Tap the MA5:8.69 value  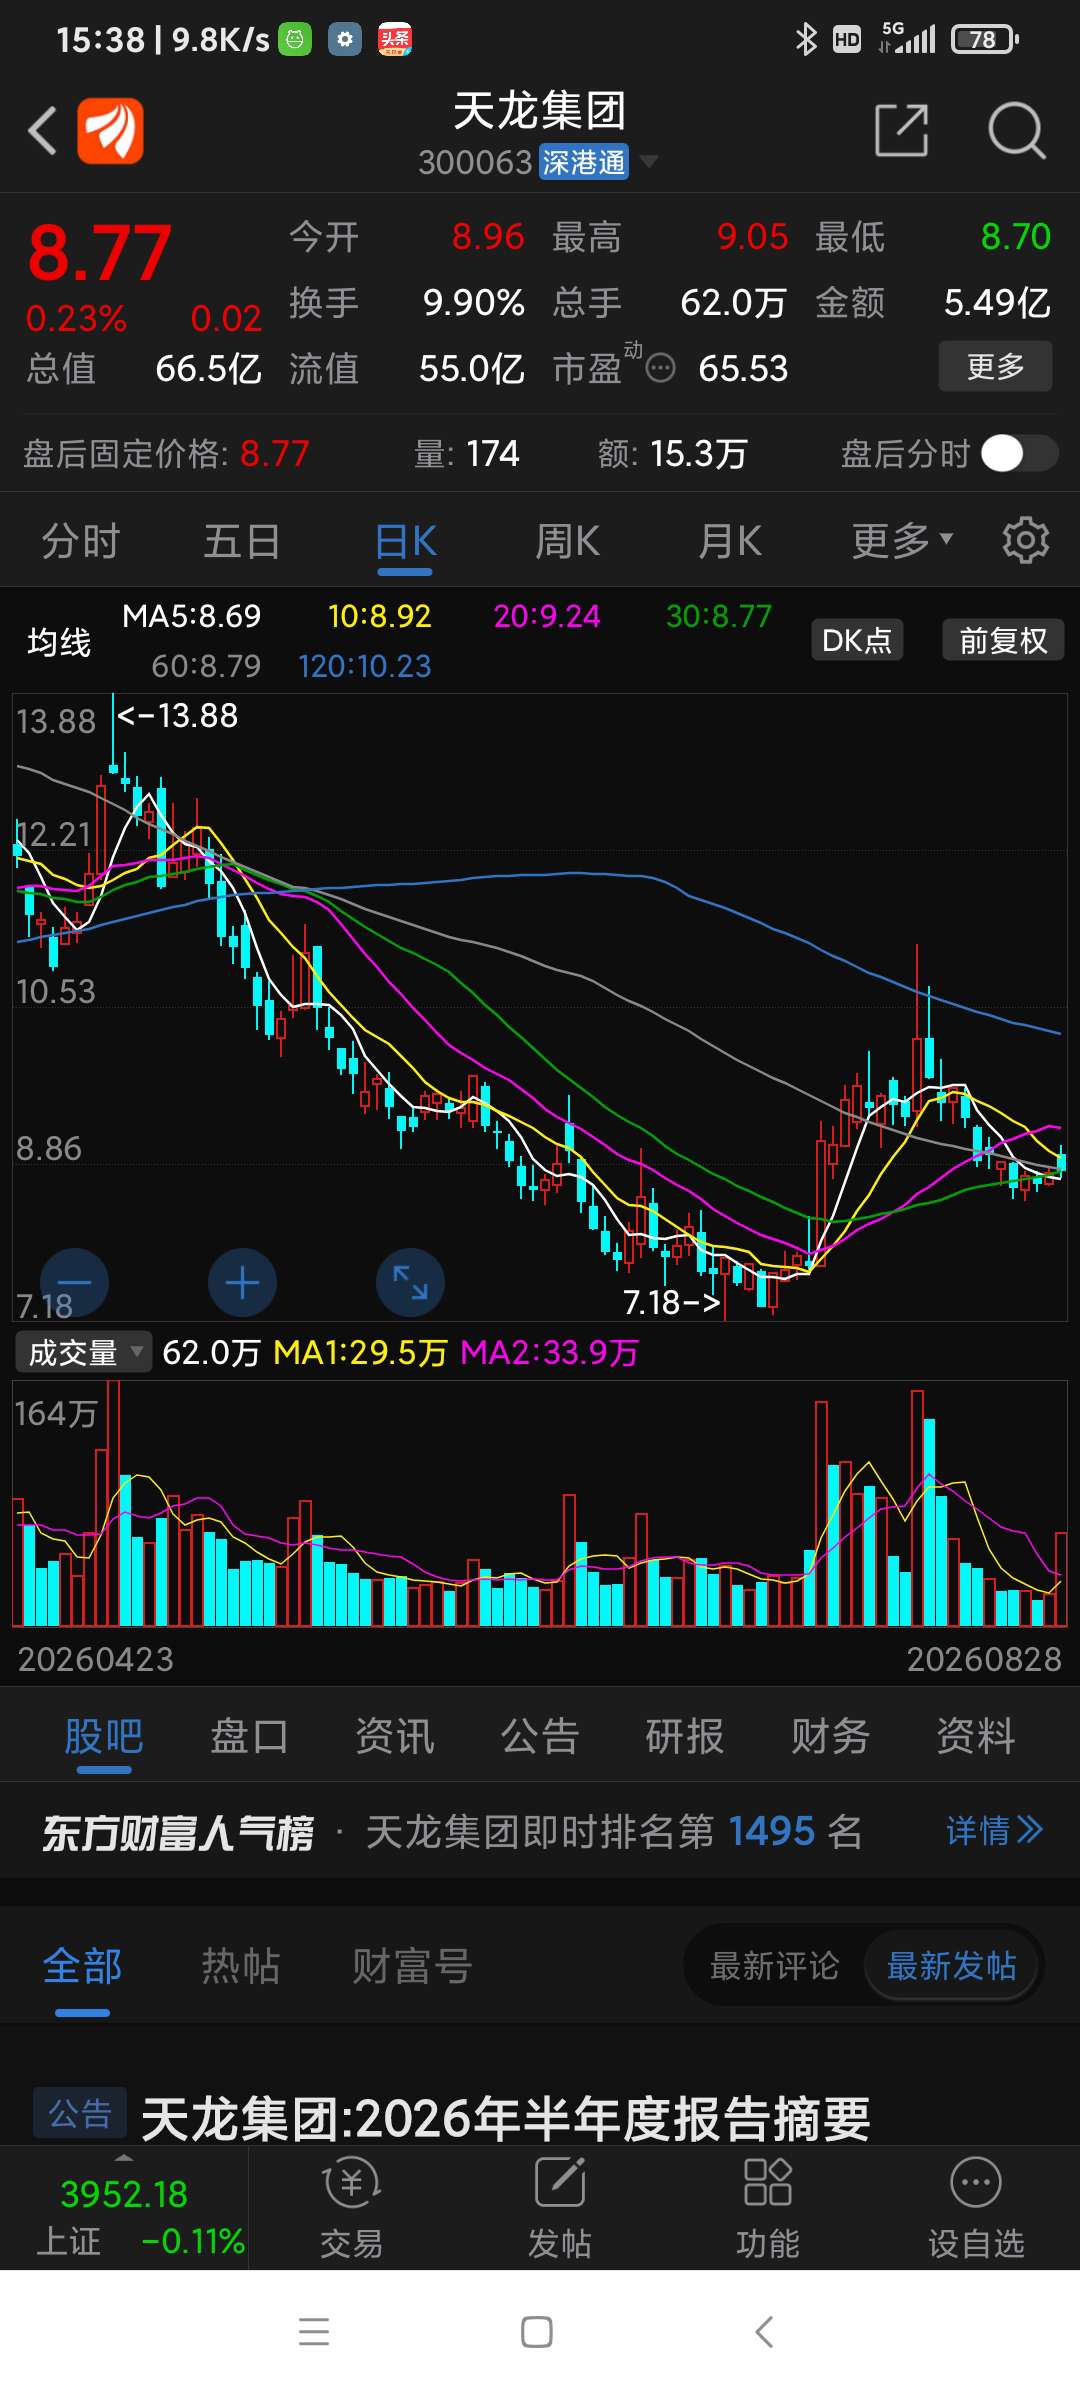click(x=192, y=616)
